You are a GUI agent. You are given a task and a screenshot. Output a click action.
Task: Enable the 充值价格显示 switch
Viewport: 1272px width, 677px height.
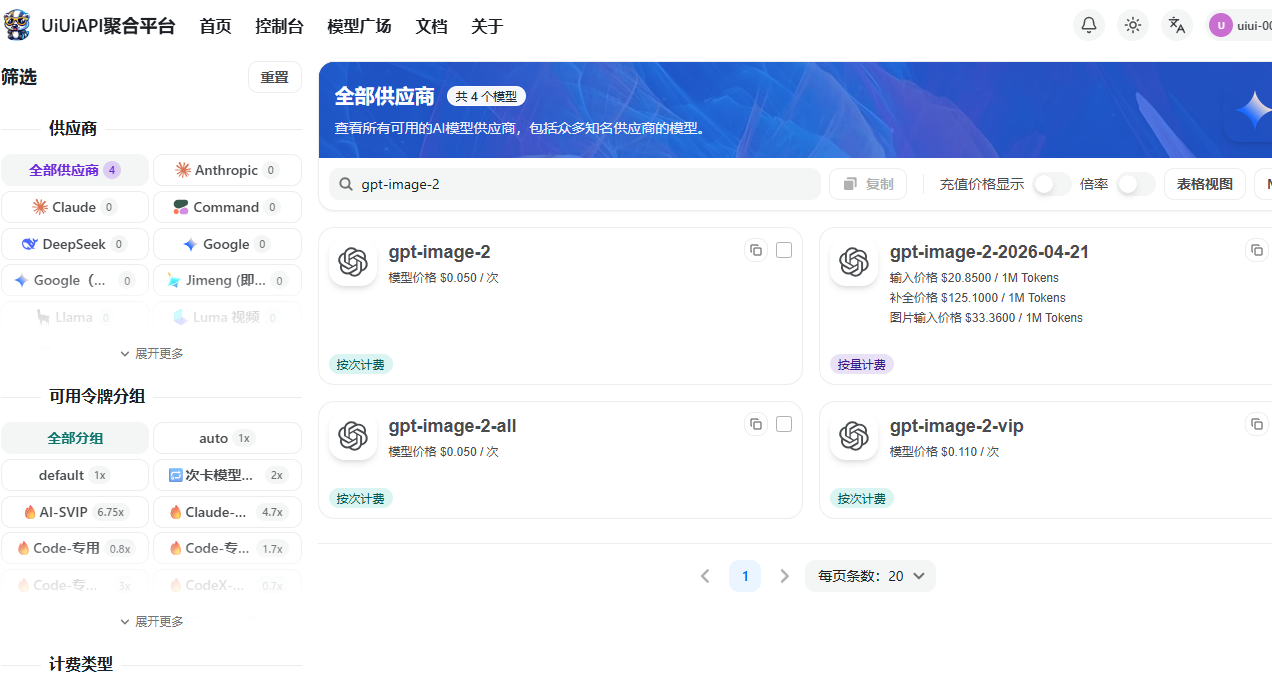[x=1051, y=184]
